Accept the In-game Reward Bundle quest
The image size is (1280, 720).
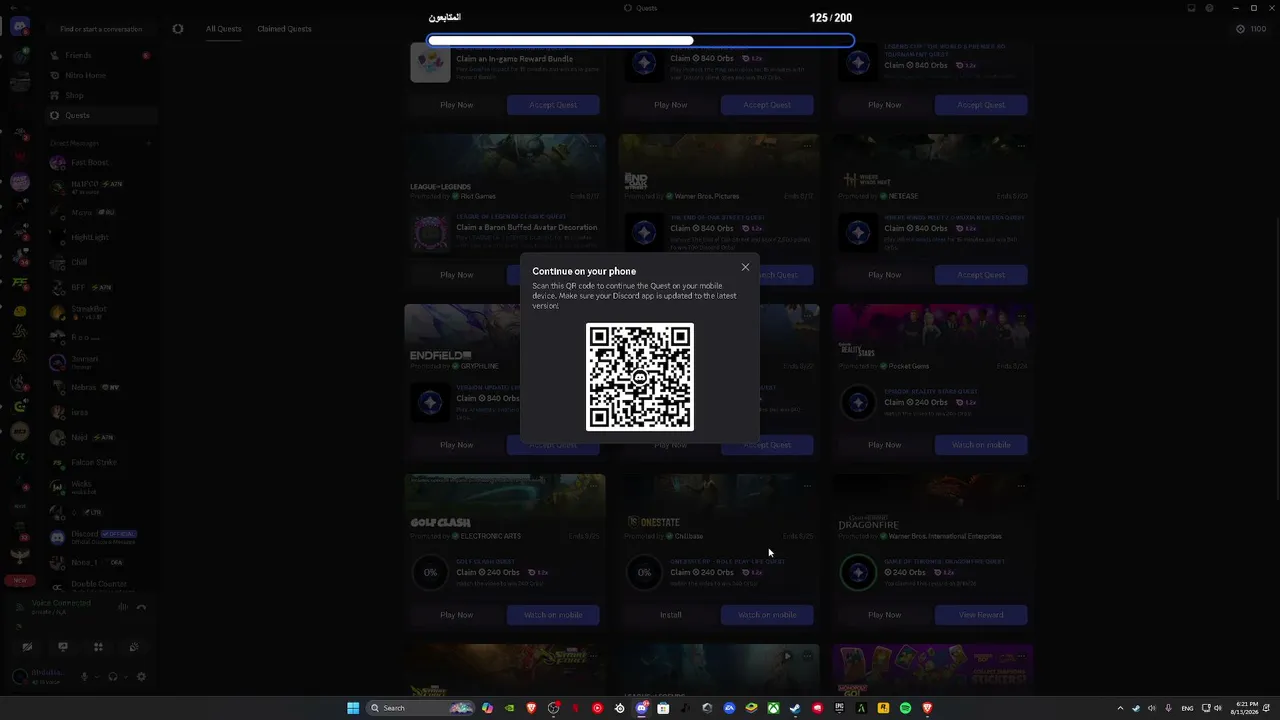click(x=553, y=105)
